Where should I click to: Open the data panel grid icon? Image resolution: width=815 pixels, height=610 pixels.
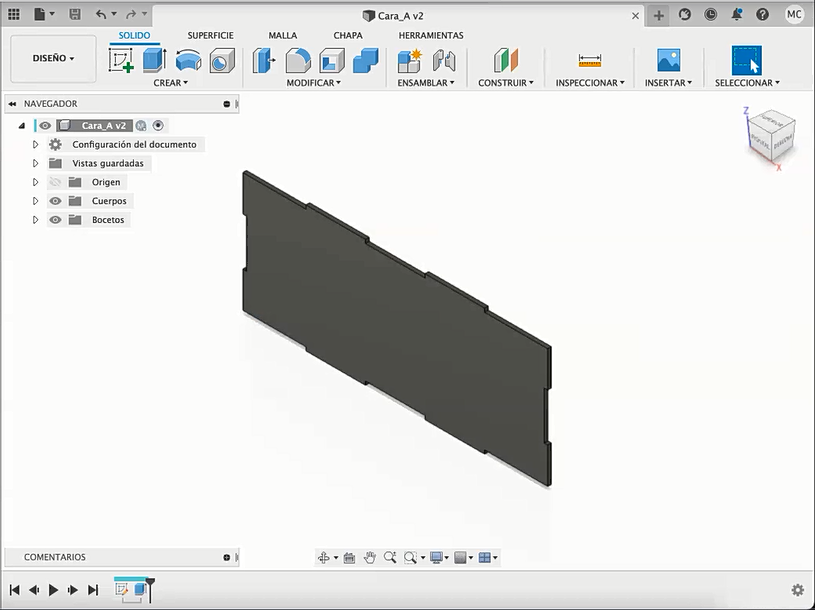[14, 15]
